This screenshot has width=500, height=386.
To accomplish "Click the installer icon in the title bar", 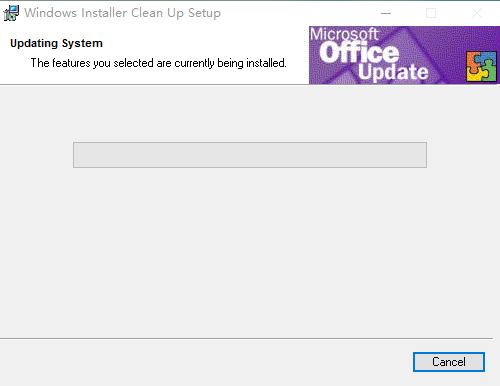I will coord(11,13).
